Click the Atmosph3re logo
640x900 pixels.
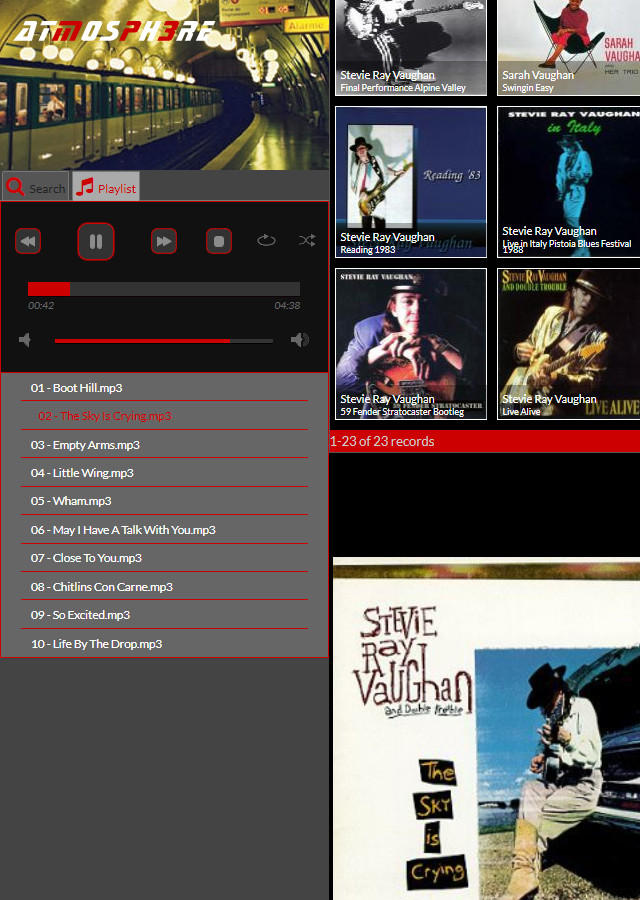[x=115, y=32]
